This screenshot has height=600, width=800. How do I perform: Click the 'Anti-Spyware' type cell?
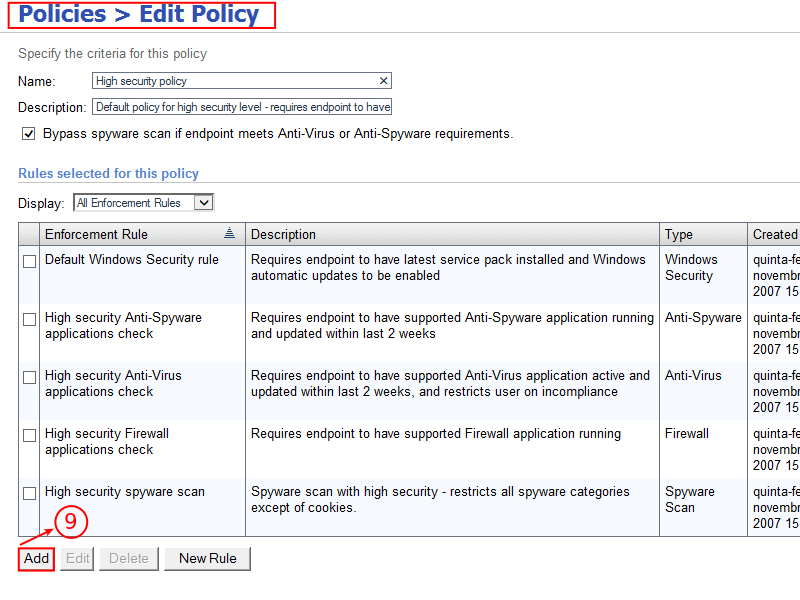(x=703, y=318)
